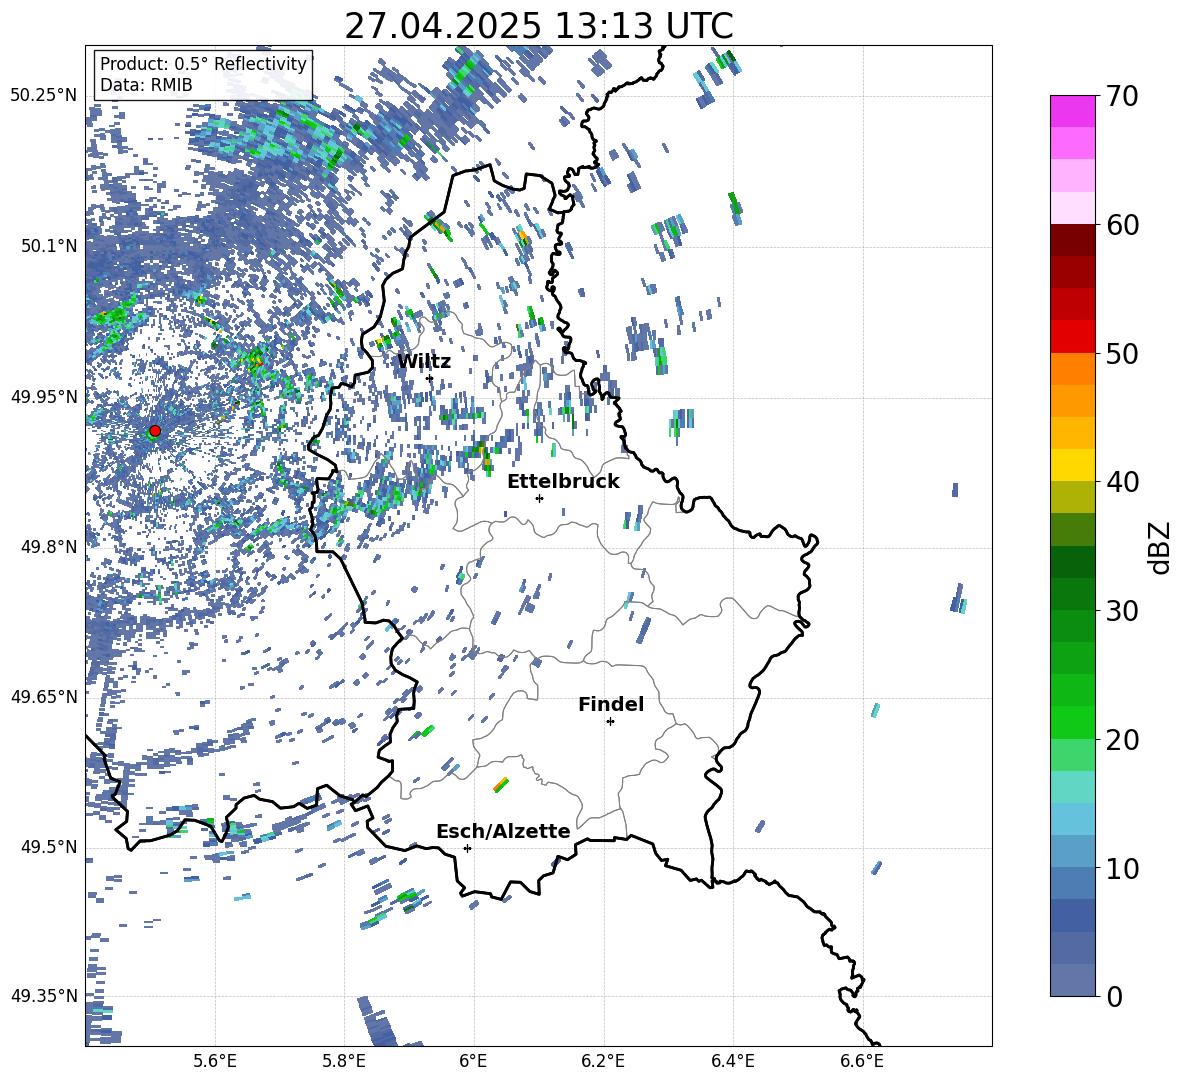Click the 49.35°N latitude label
The image size is (1184, 1081).
point(44,996)
